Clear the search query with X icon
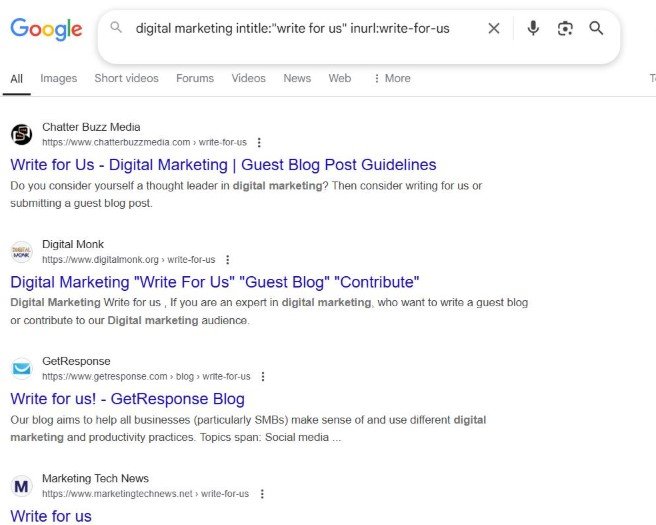 tap(494, 28)
